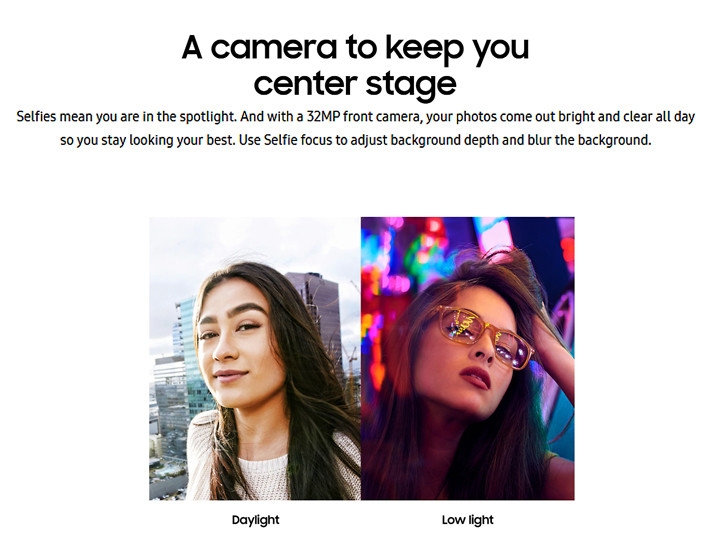
Task: Click the smiling face in the Daylight photo
Action: pyautogui.click(x=235, y=344)
